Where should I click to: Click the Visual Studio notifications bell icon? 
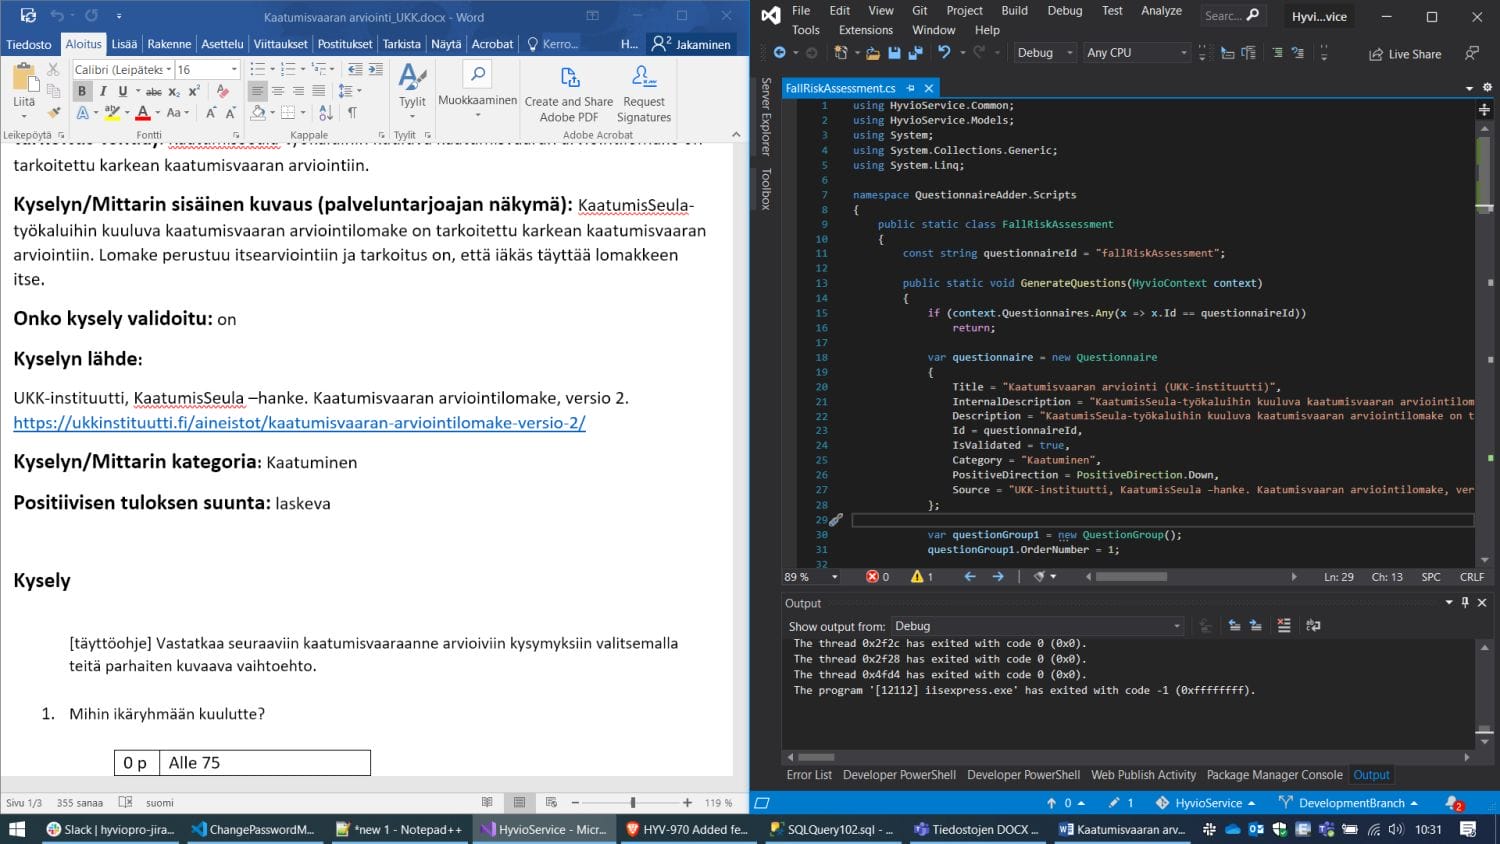click(x=1453, y=803)
